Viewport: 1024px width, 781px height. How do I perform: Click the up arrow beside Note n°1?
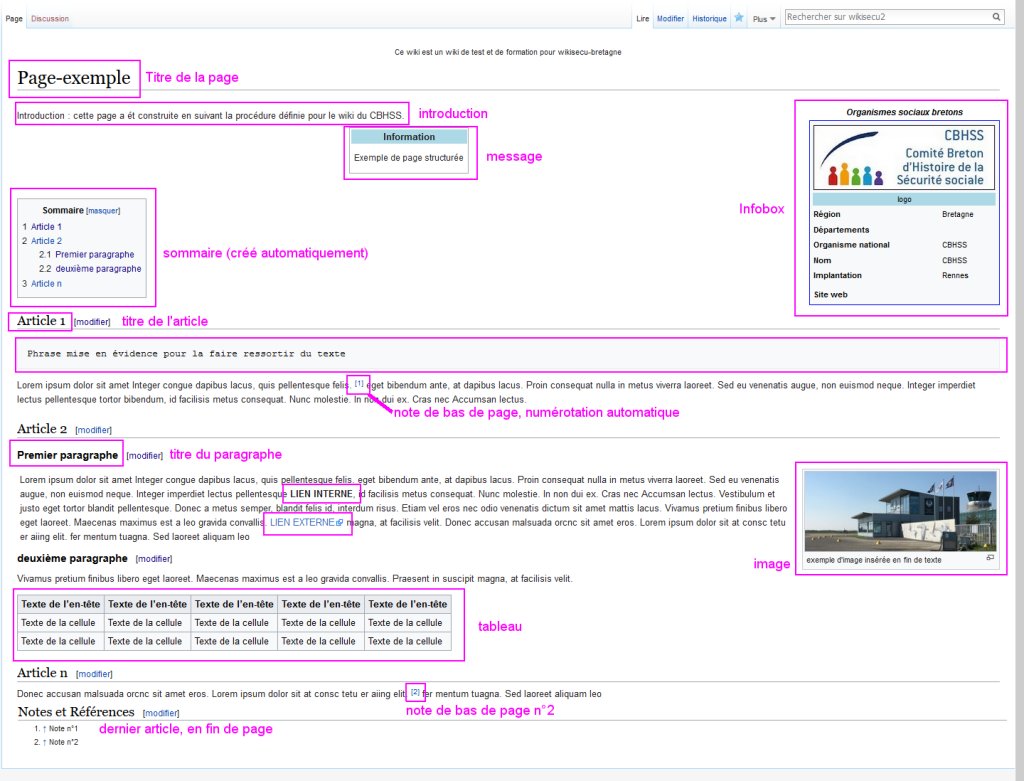click(x=44, y=729)
